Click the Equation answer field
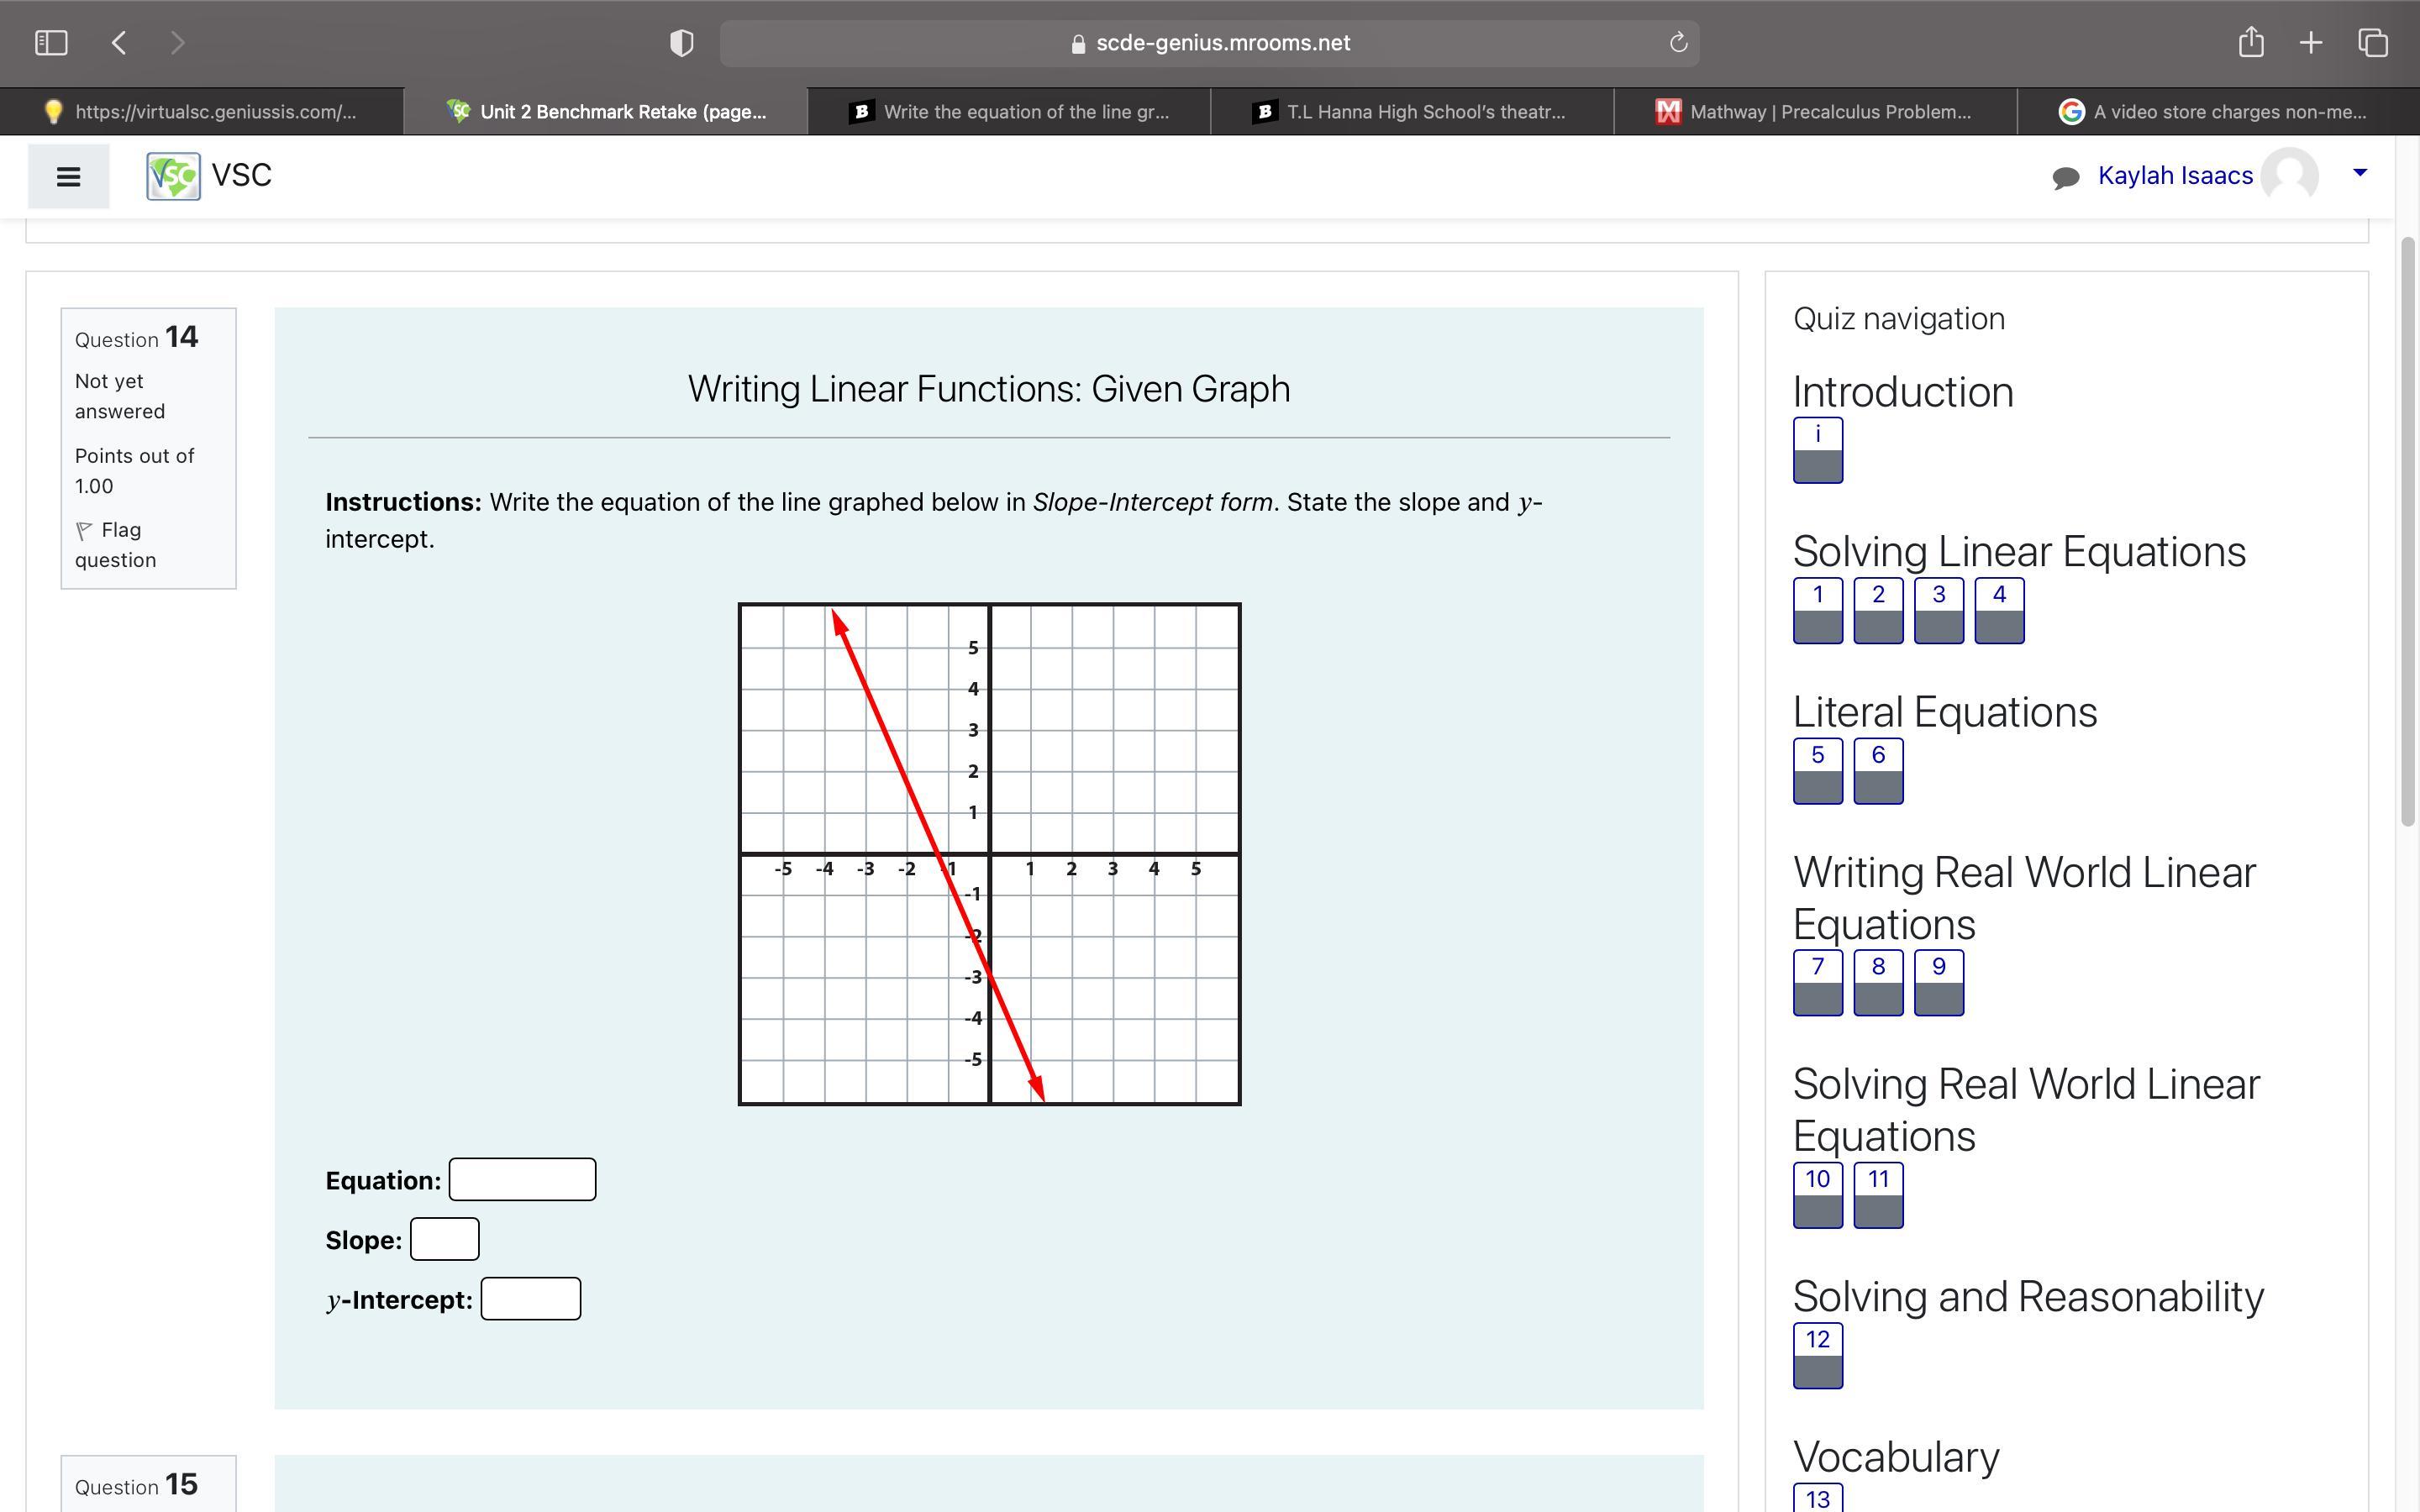Image resolution: width=2420 pixels, height=1512 pixels. coord(522,1180)
